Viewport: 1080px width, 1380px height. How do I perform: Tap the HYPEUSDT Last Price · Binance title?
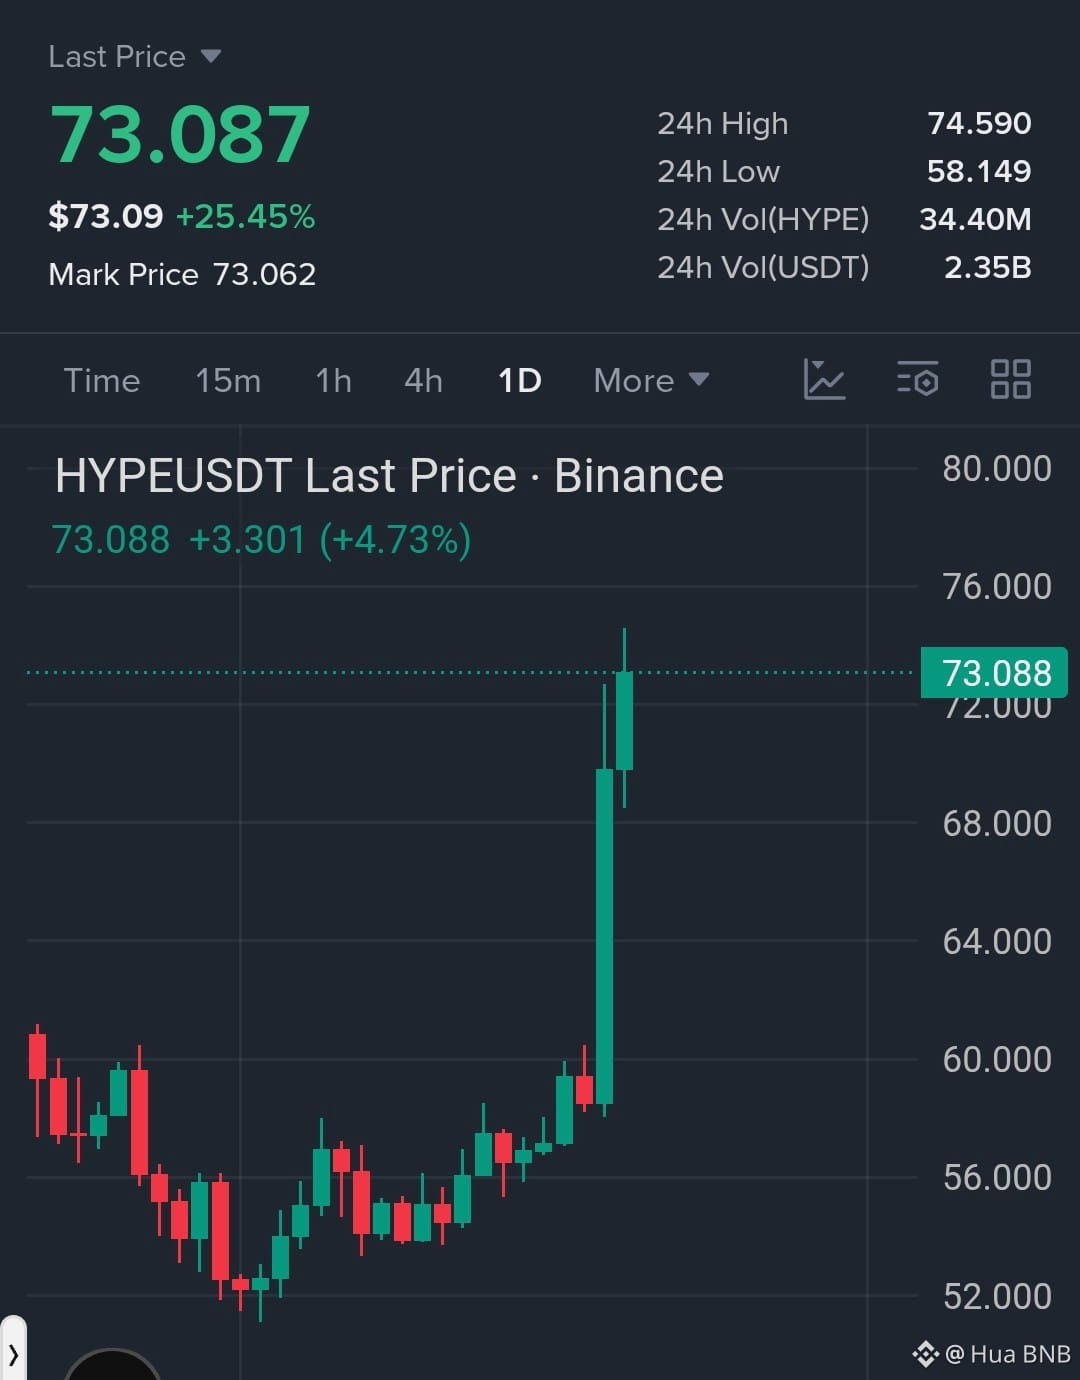pyautogui.click(x=389, y=476)
